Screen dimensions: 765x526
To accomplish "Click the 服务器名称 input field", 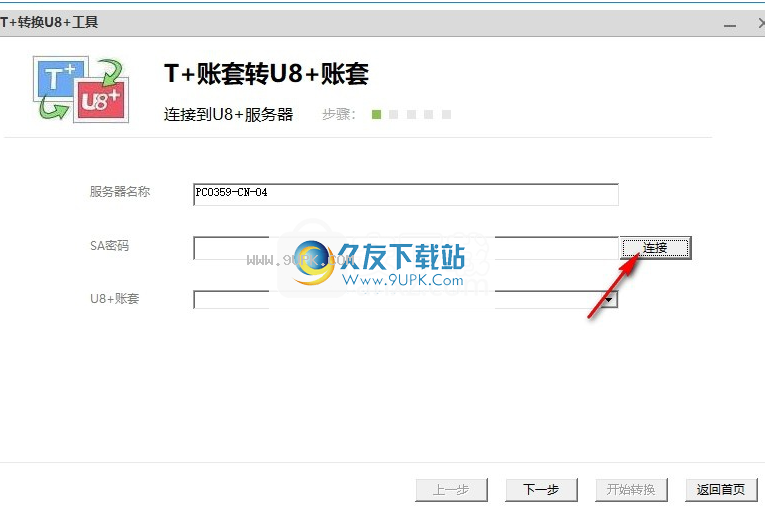I will pos(406,194).
